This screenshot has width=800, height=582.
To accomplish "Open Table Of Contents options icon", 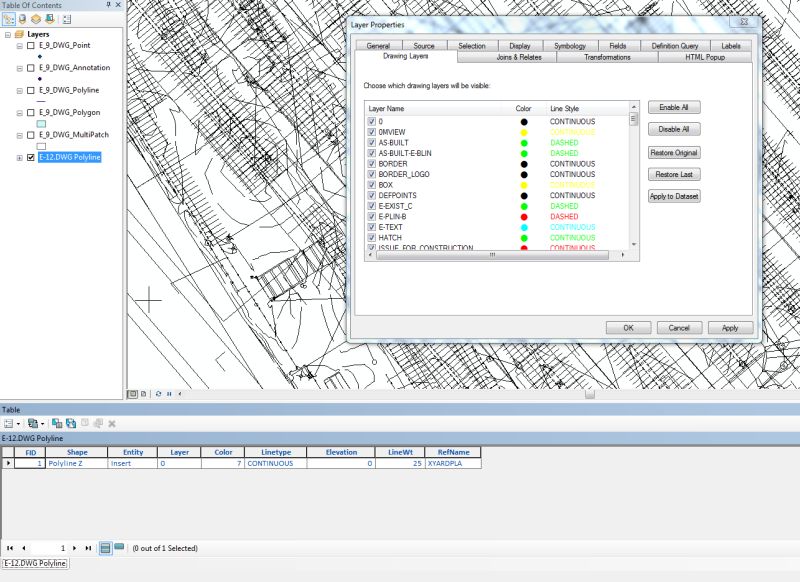I will [x=66, y=19].
